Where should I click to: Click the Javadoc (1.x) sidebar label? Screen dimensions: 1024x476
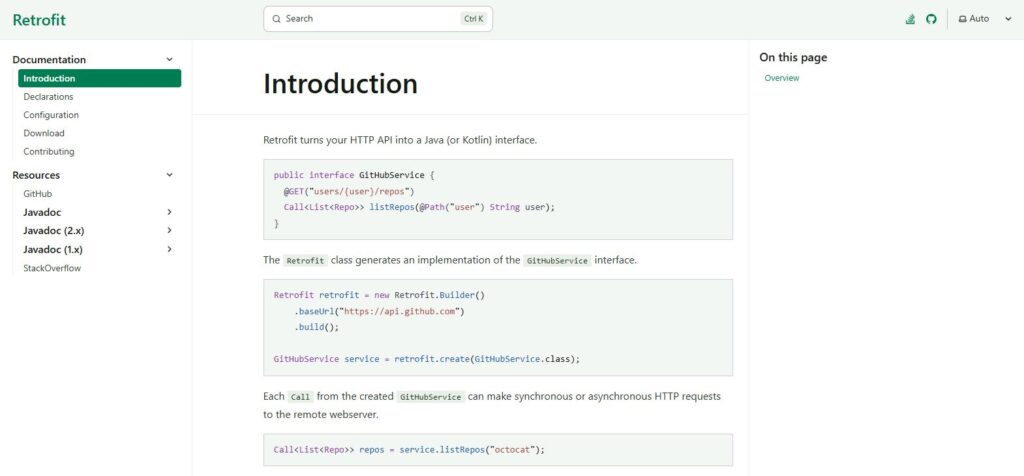click(53, 249)
